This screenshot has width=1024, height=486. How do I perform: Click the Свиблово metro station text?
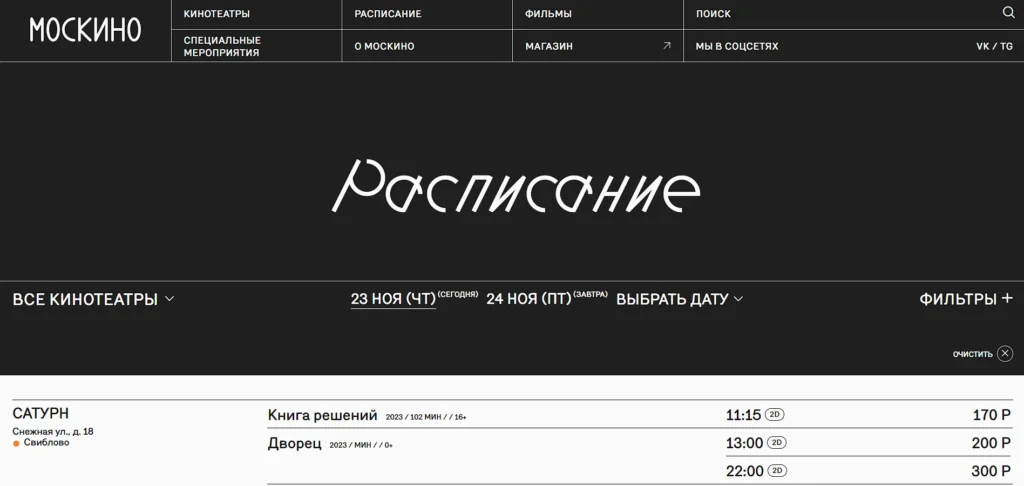click(x=46, y=443)
